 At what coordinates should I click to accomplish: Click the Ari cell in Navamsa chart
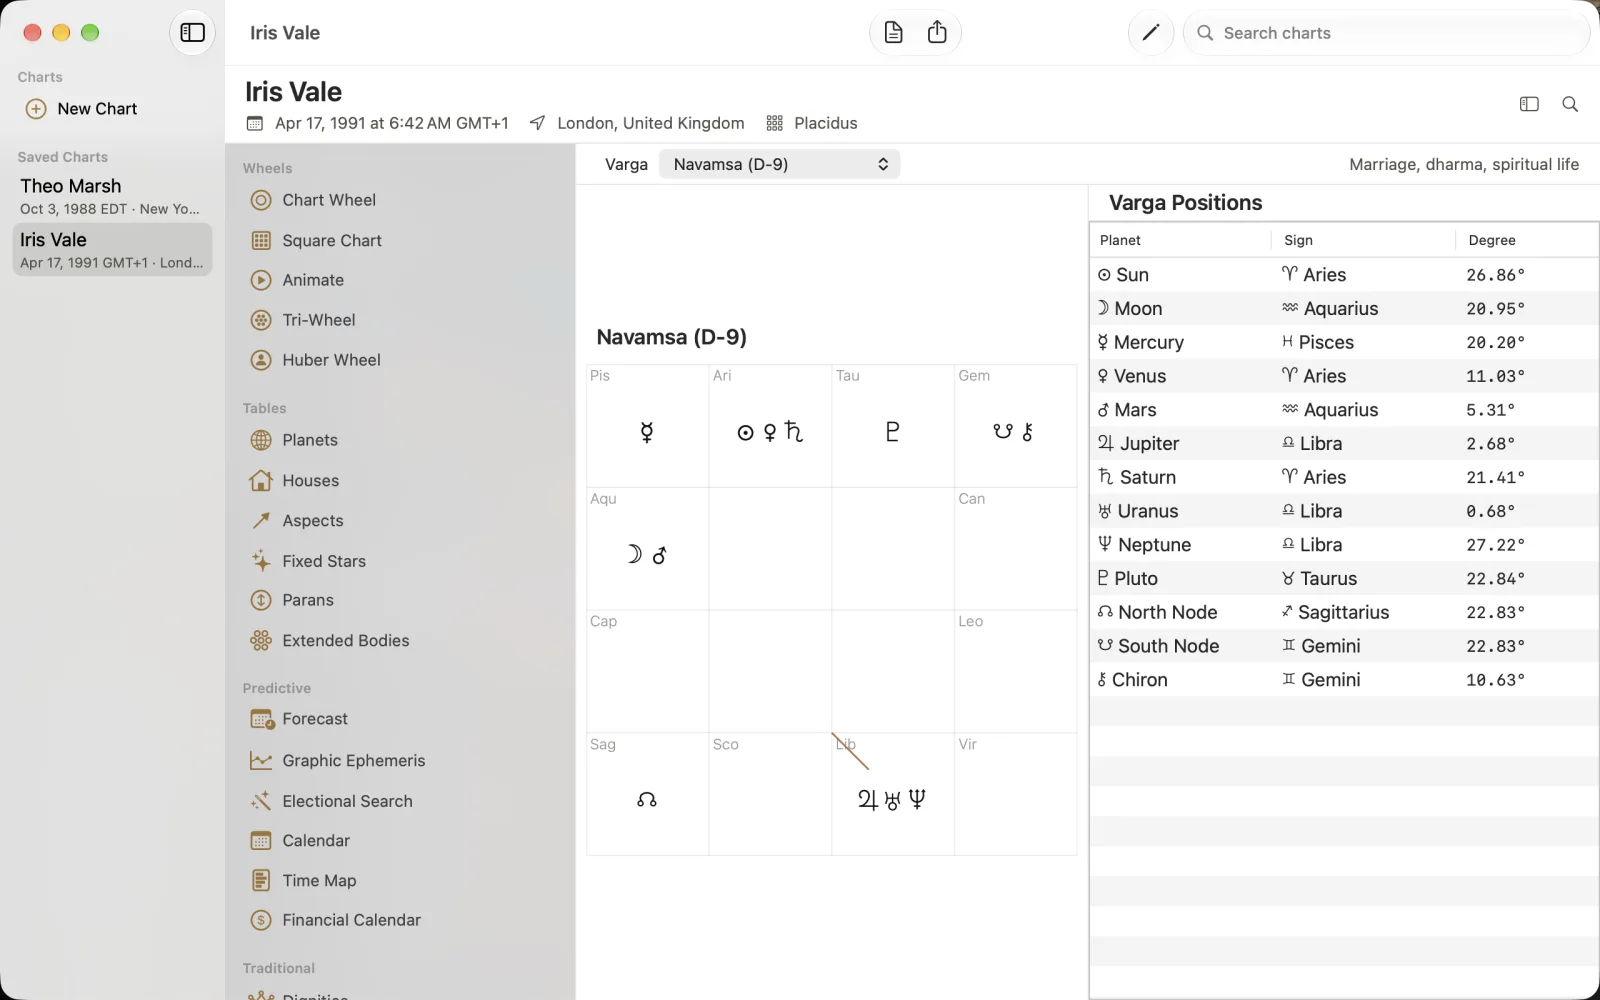click(770, 426)
